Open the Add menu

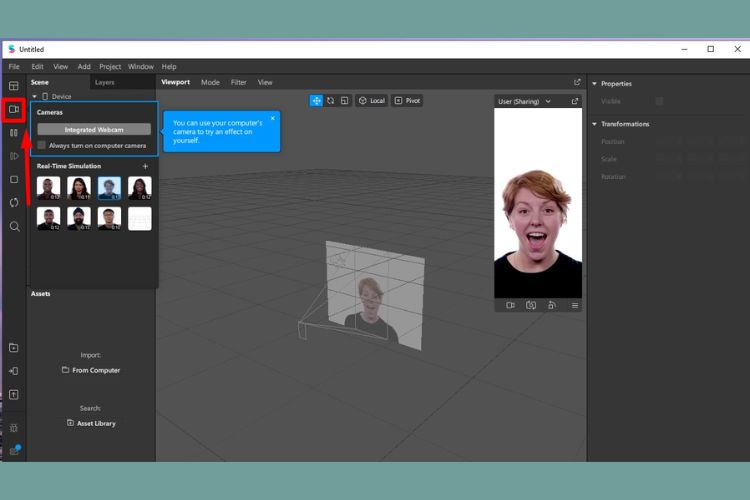click(84, 67)
